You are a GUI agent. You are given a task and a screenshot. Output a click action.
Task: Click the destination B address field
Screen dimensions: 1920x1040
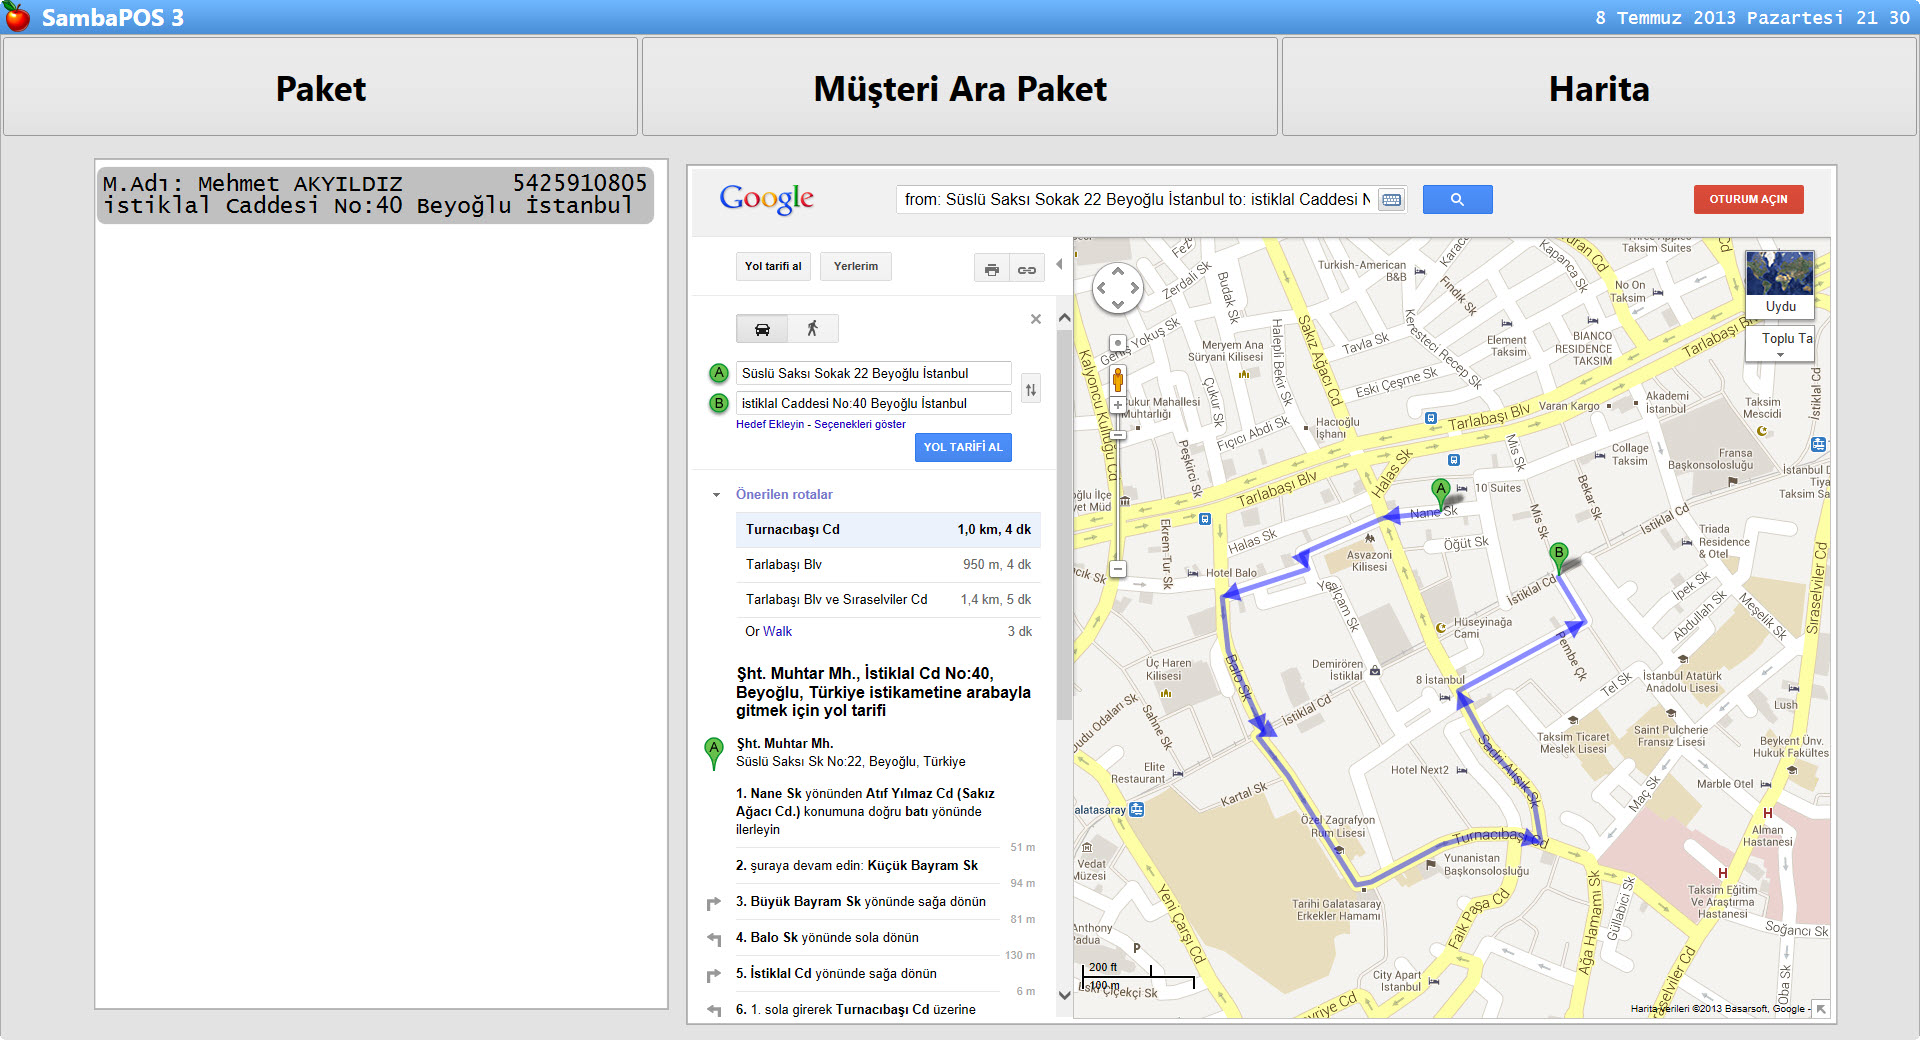[872, 403]
